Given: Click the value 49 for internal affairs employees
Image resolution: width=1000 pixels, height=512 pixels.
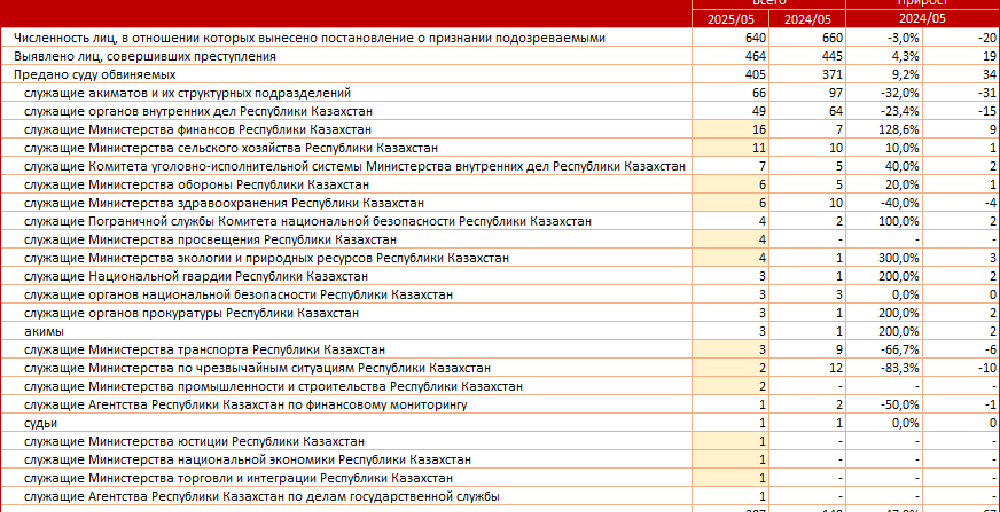Looking at the screenshot, I should pos(759,112).
